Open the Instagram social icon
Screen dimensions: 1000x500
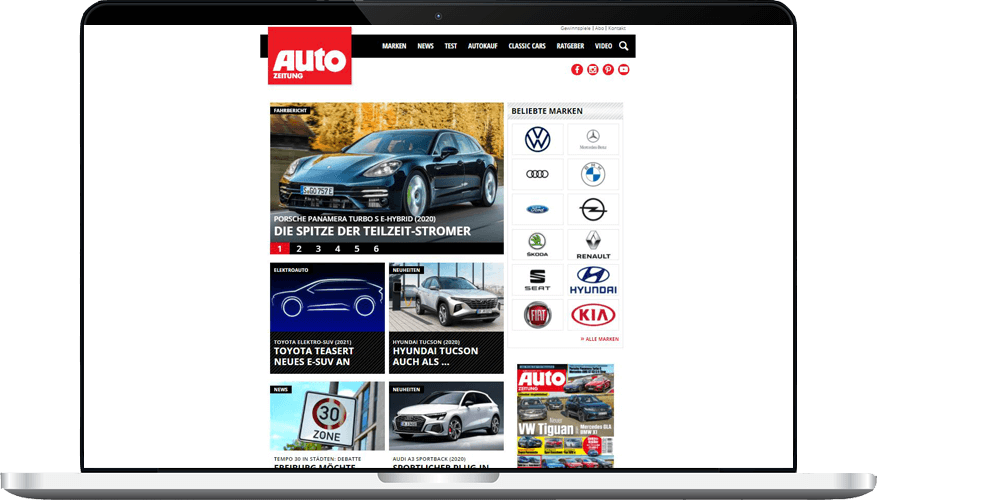[593, 69]
